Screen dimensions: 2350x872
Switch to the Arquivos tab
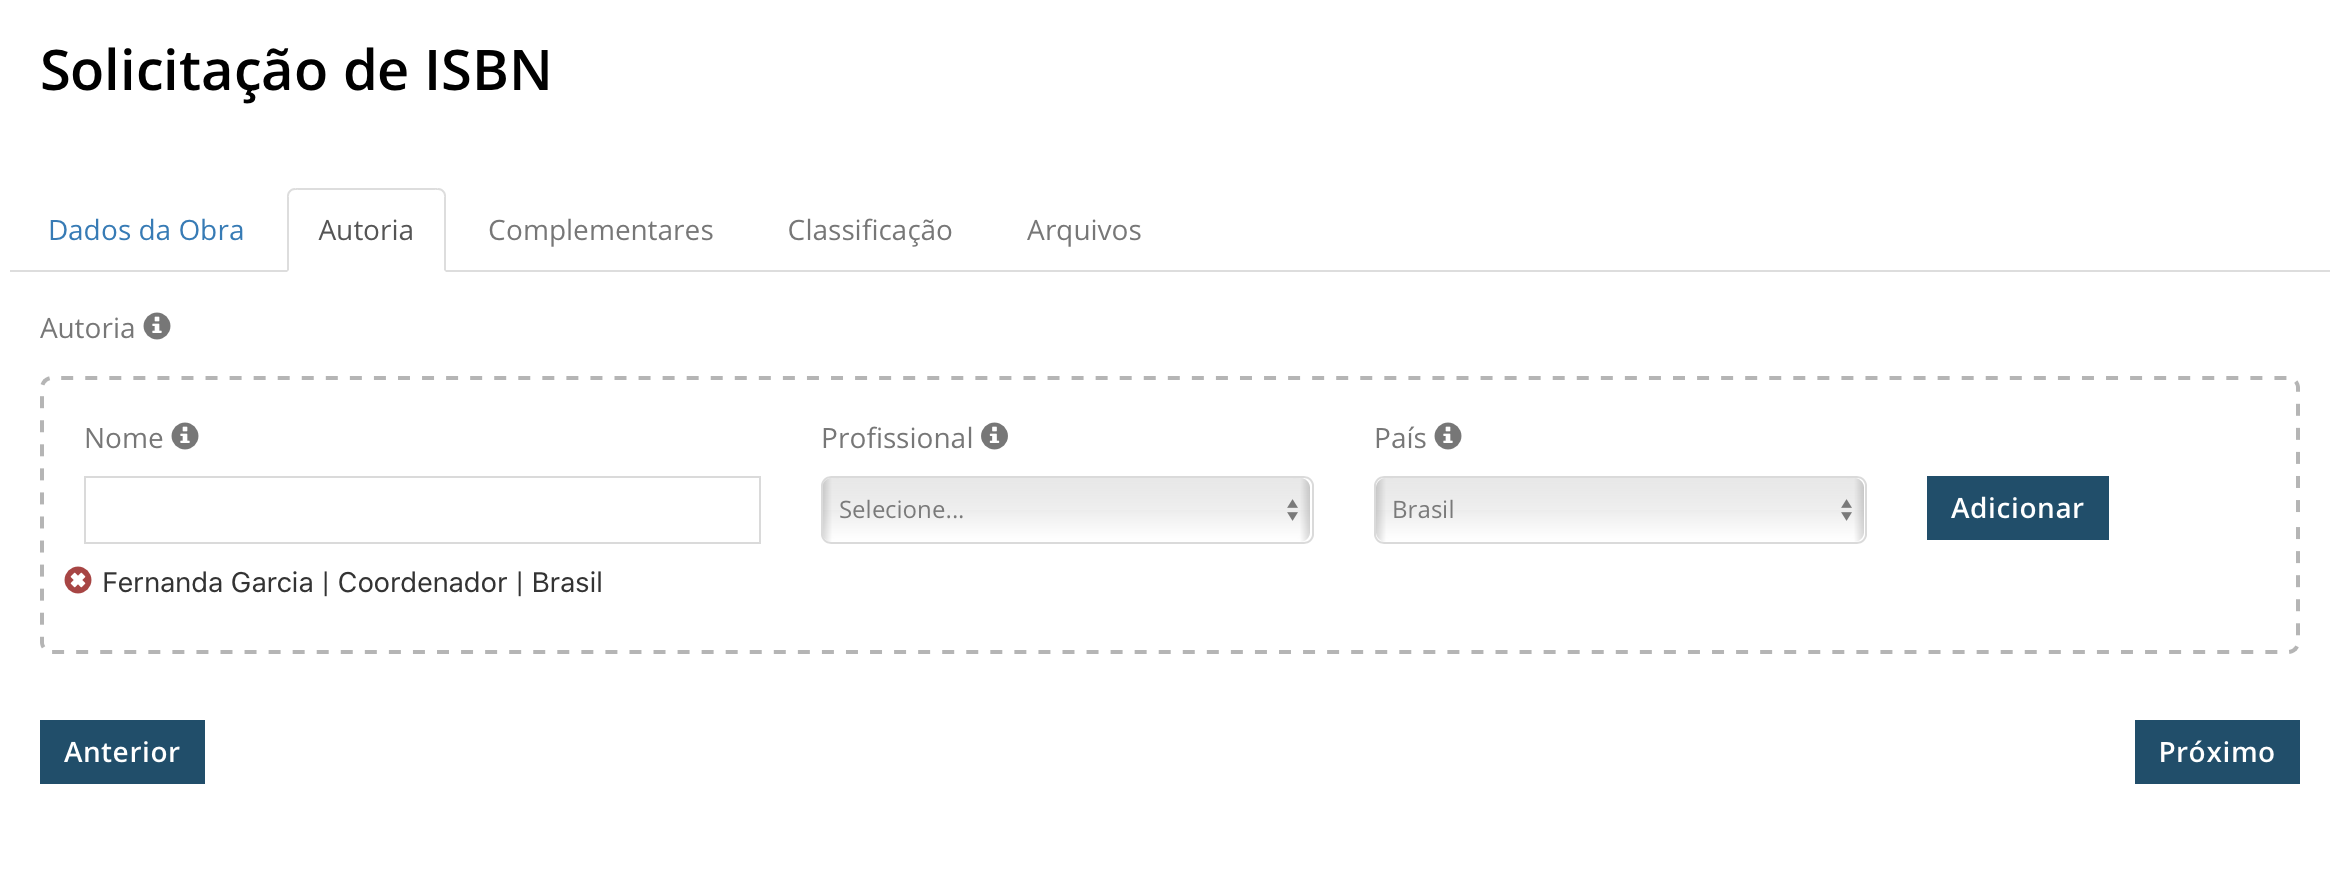[x=1084, y=230]
